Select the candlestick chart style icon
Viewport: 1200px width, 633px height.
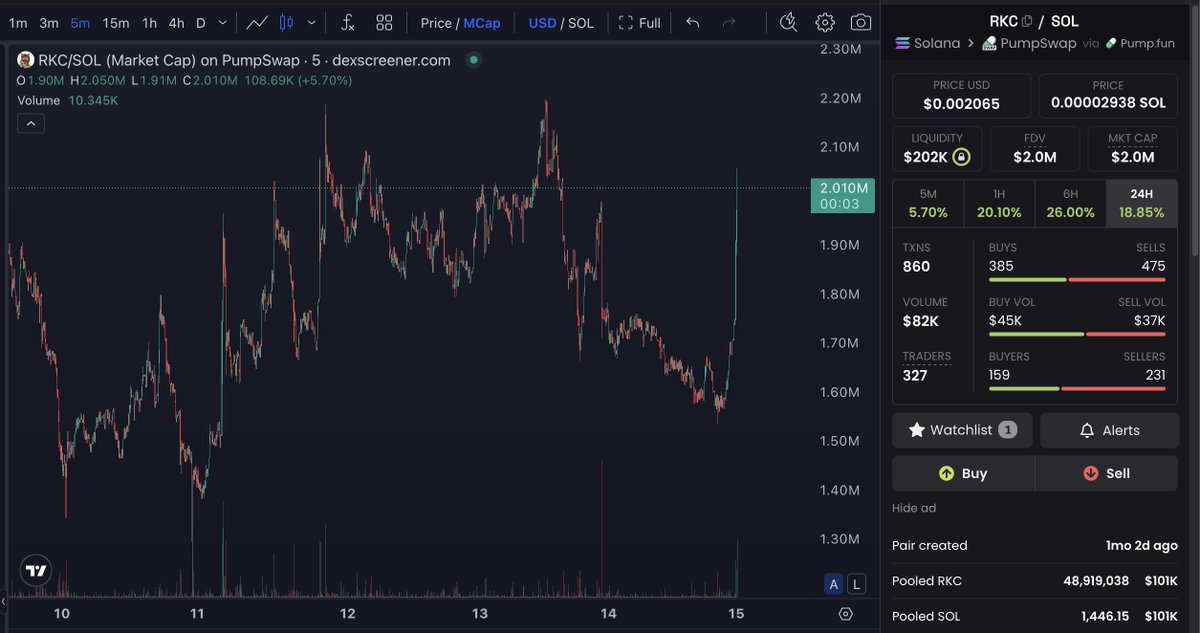click(287, 22)
